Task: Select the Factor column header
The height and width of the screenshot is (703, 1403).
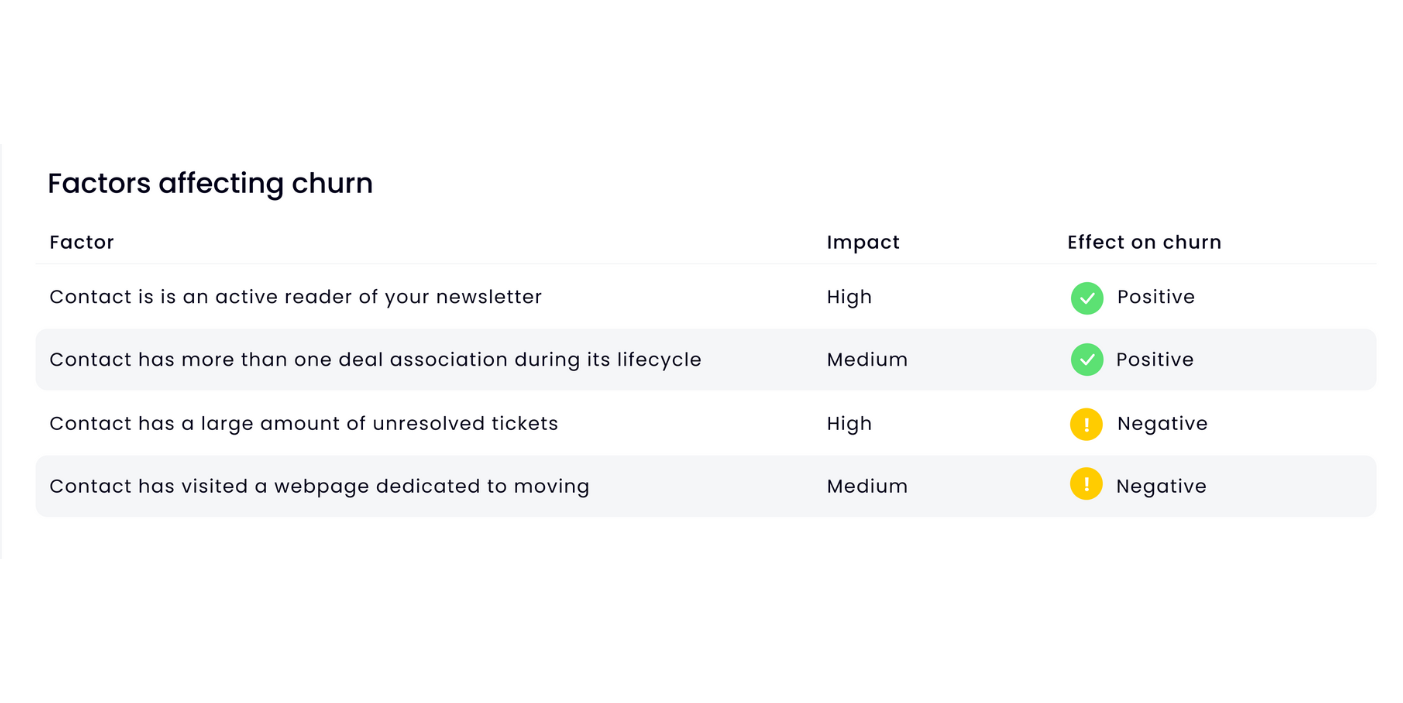Action: [x=82, y=242]
